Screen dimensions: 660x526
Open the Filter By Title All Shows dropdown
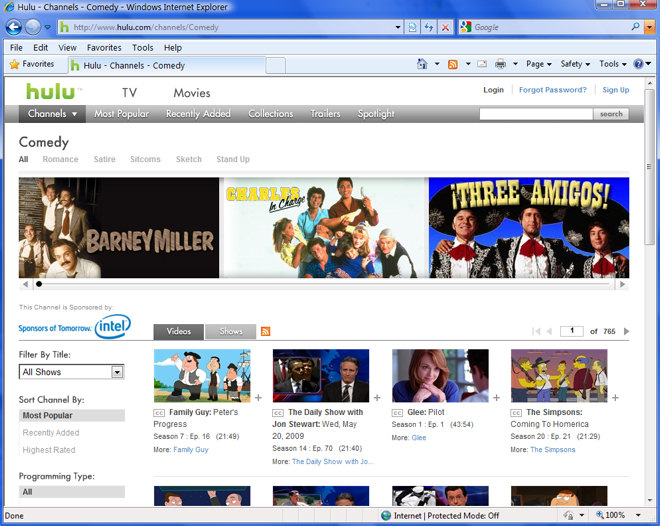72,372
